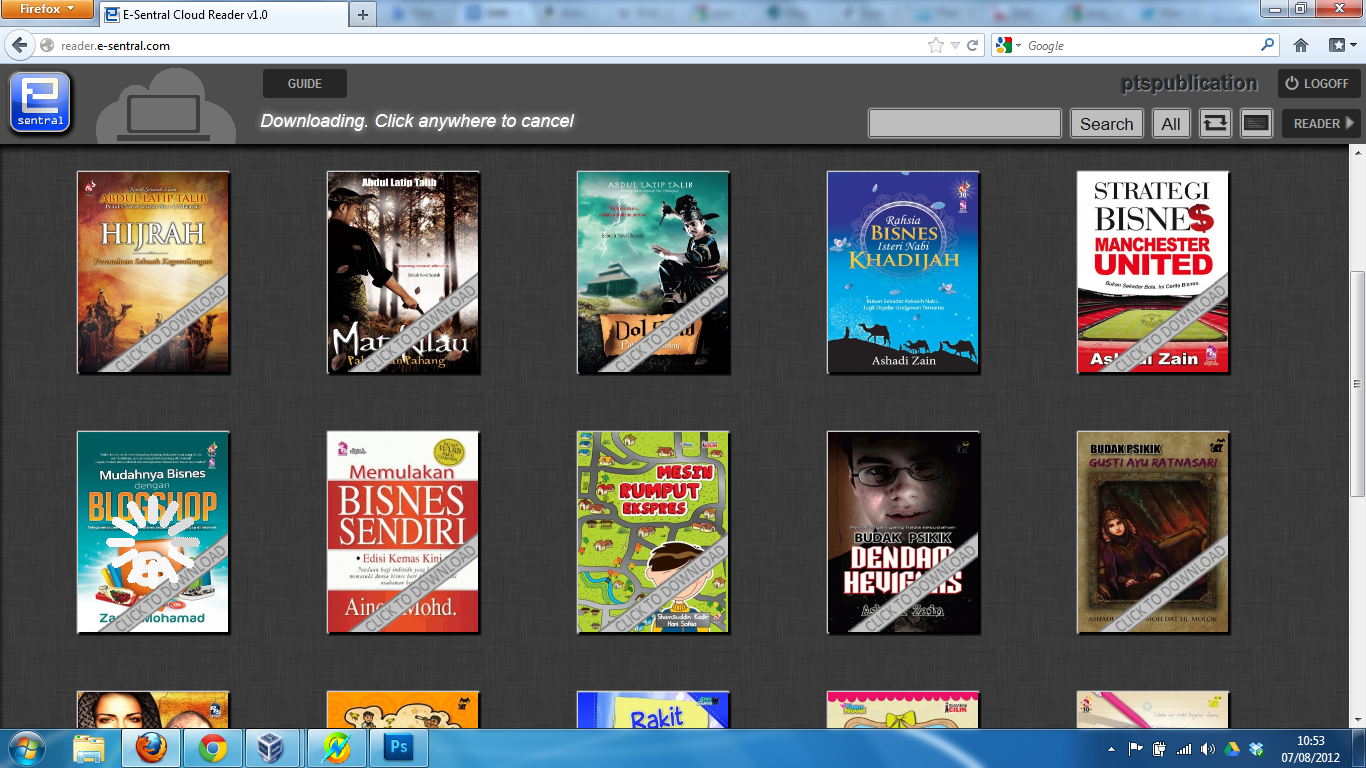Screen dimensions: 1366x768
Task: Open the Rakit book cover
Action: (654, 710)
